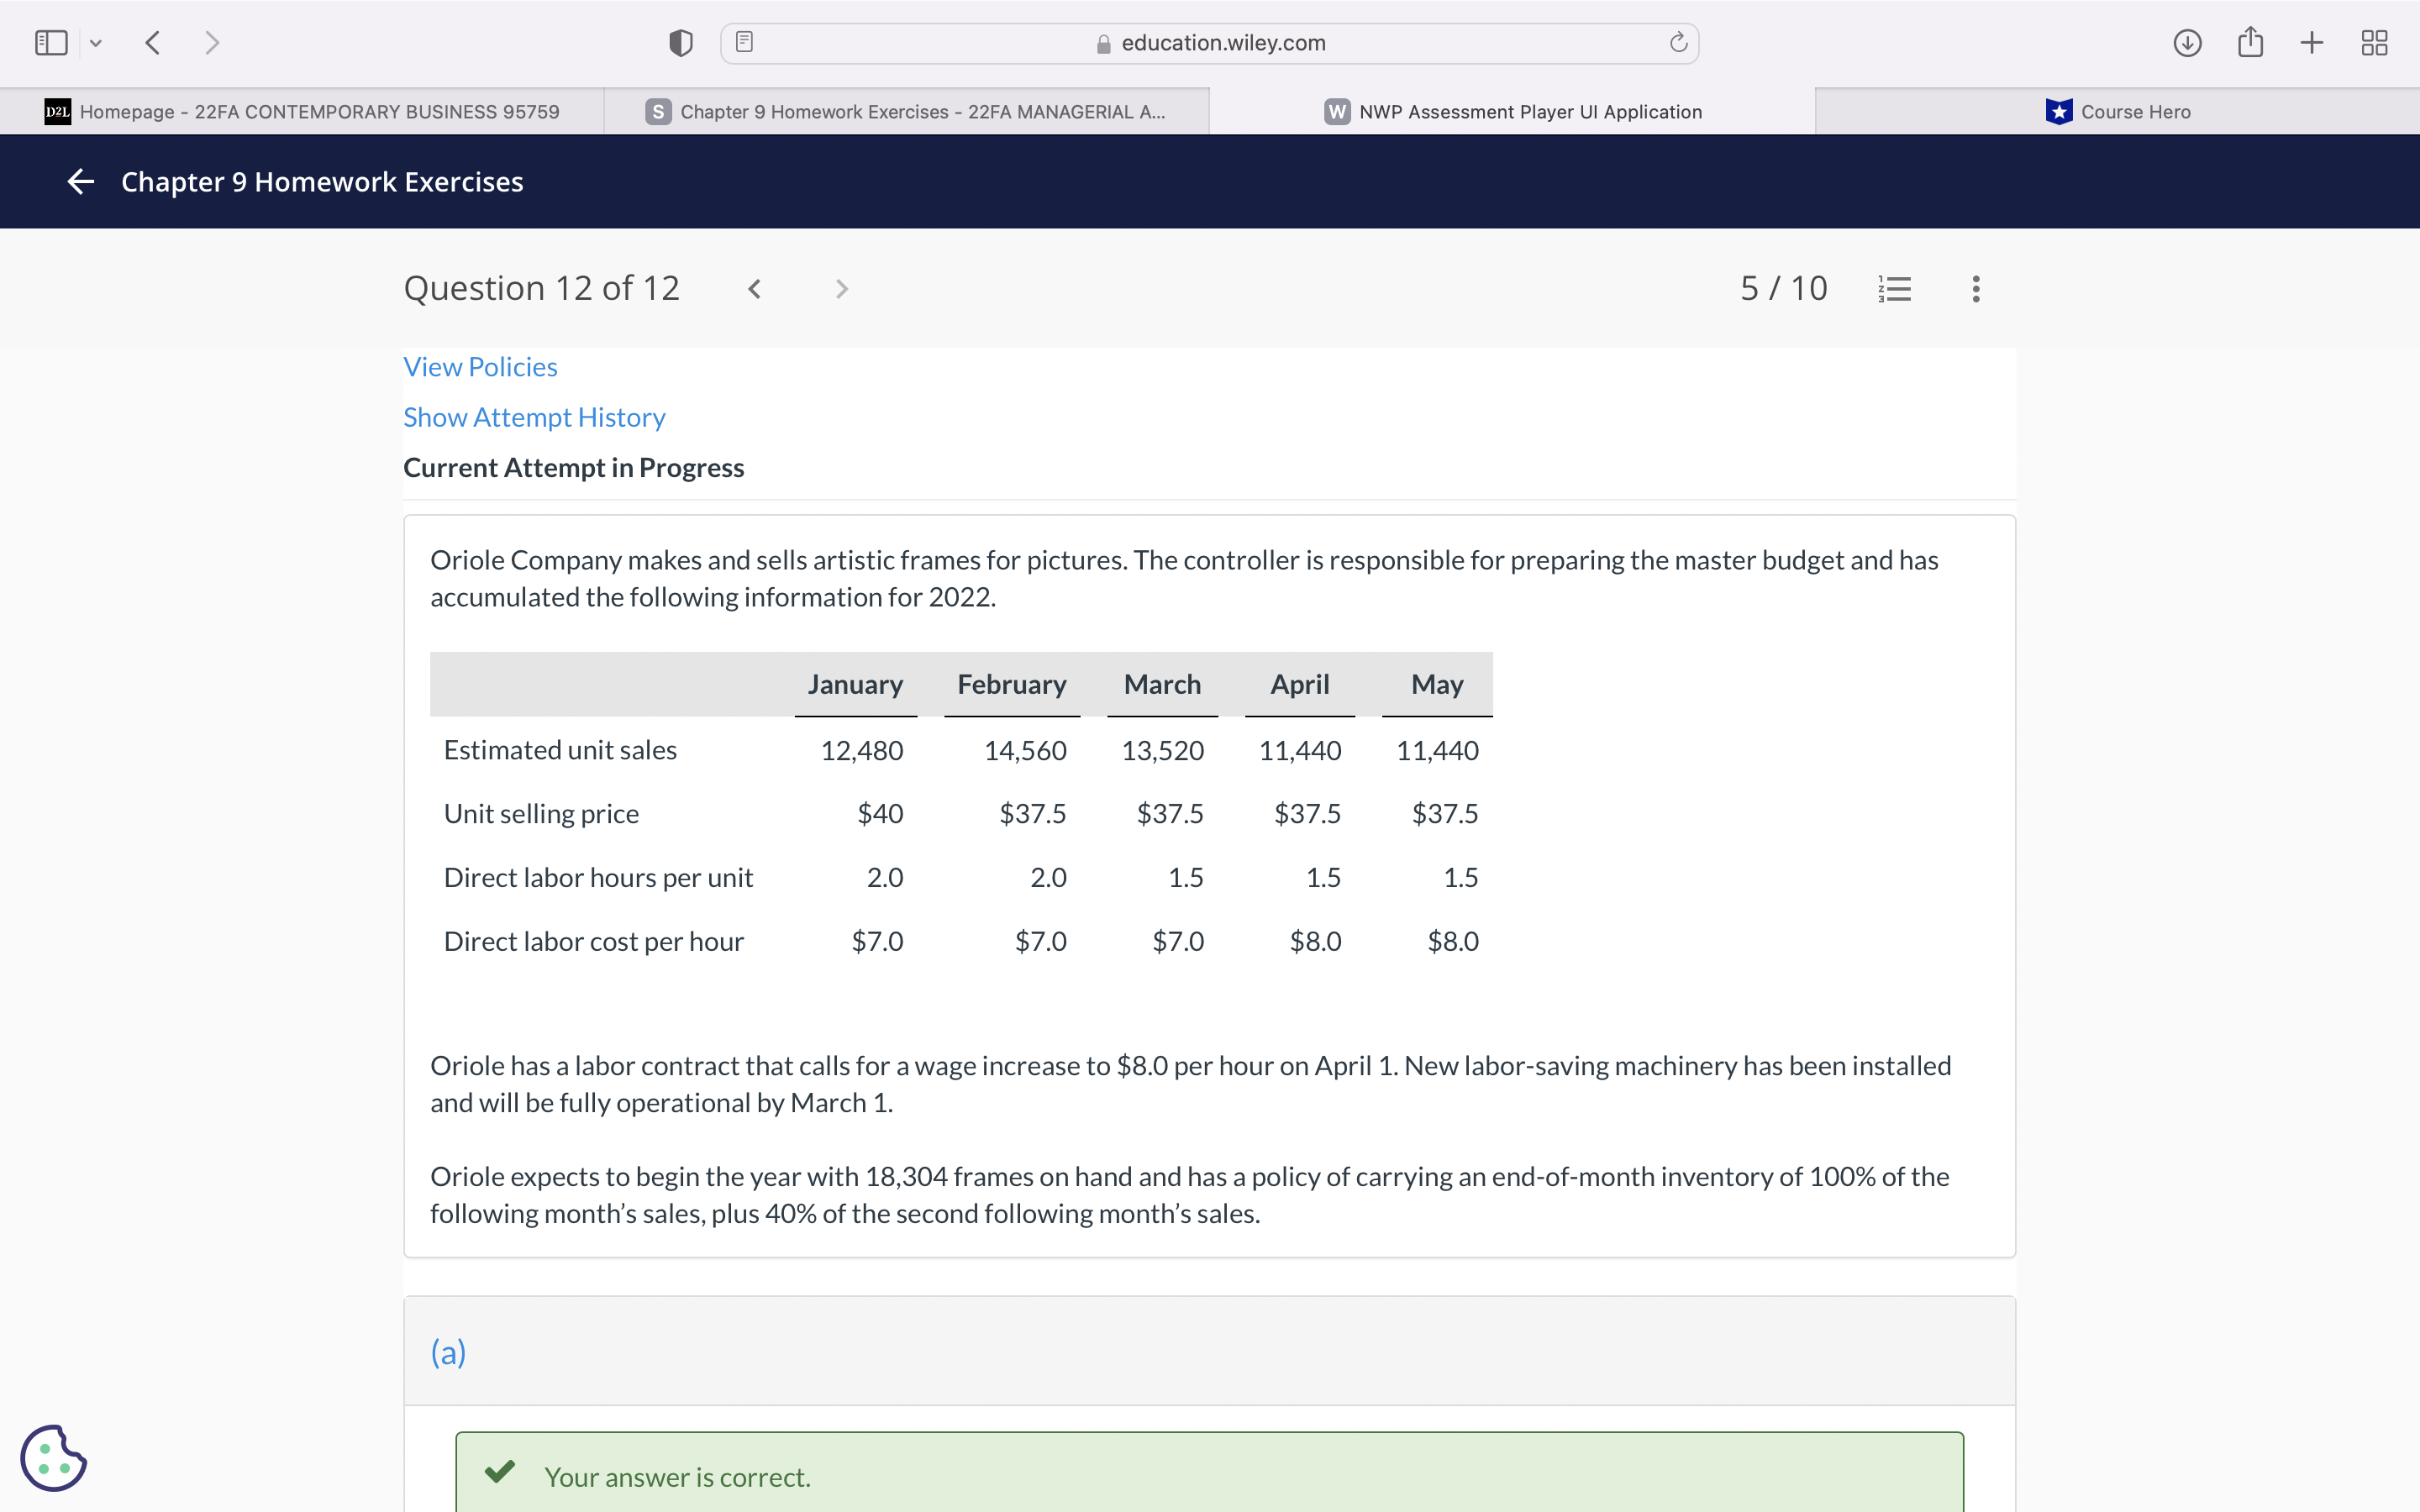The image size is (2420, 1512).
Task: Open the tab overview grid icon
Action: pos(2374,43)
